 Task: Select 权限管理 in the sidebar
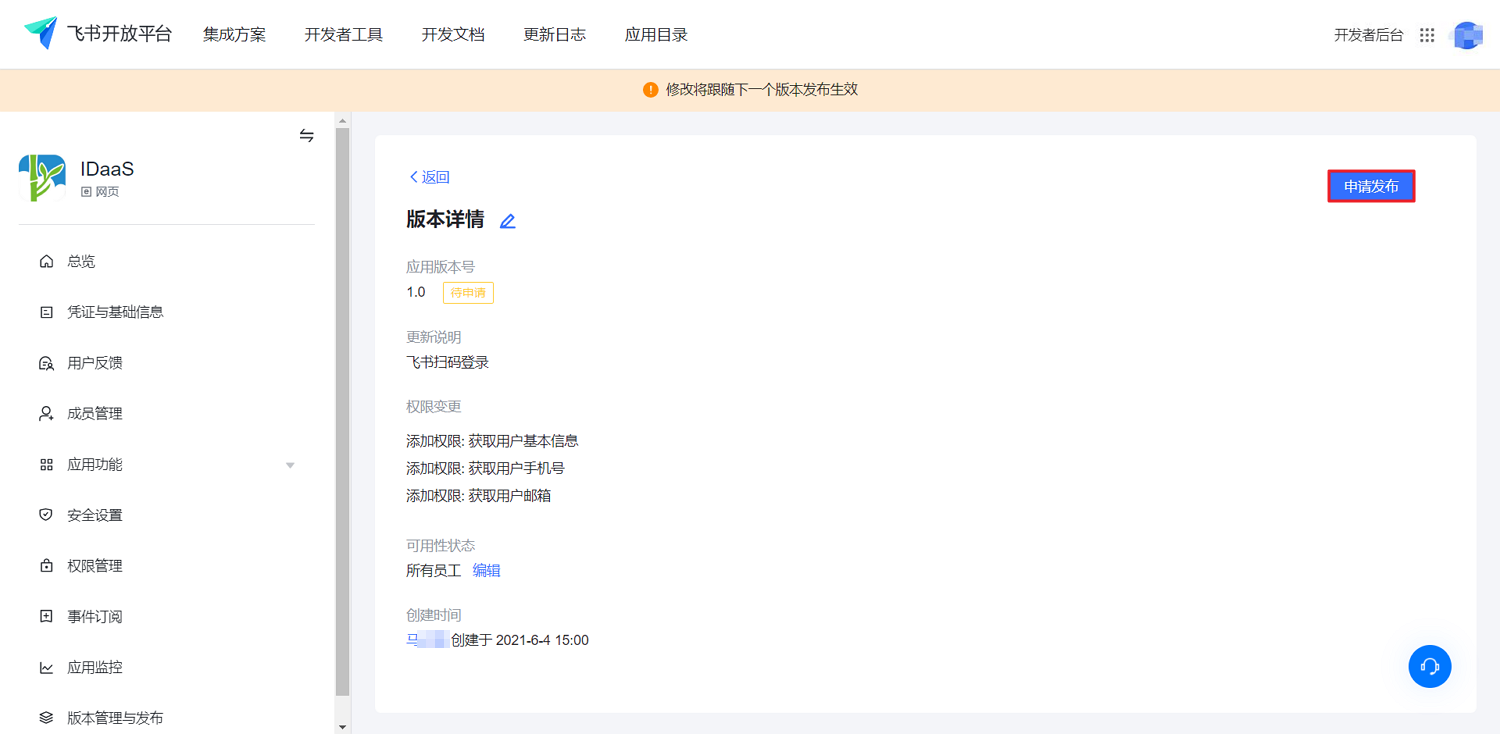click(95, 566)
